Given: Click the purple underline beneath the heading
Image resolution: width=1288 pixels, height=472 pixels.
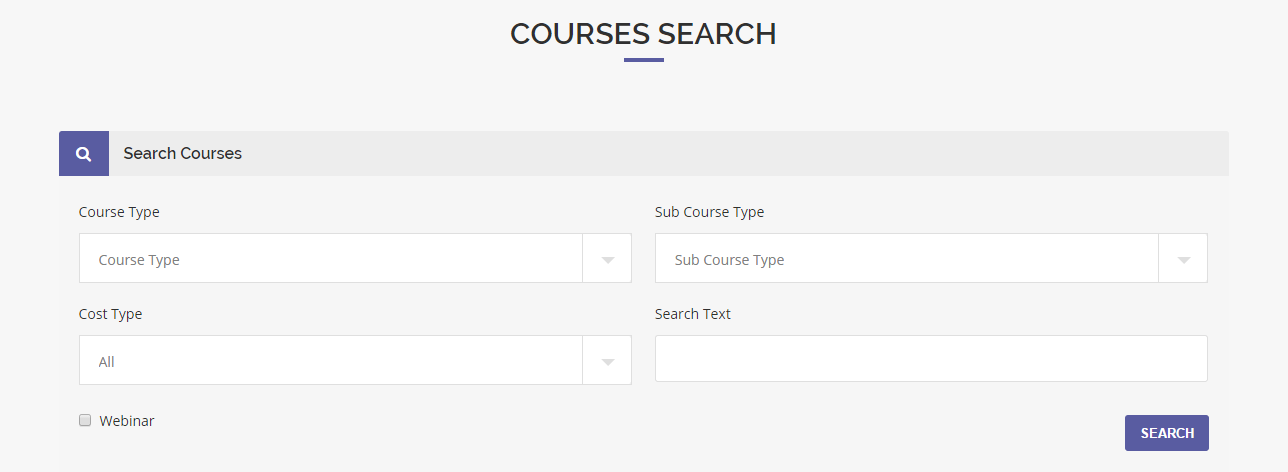Looking at the screenshot, I should [644, 60].
